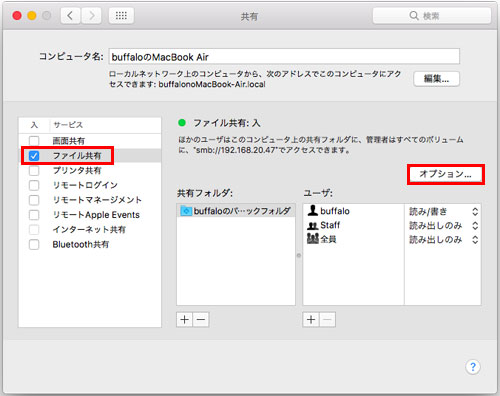Enable リモートログイン checkbox
Image resolution: width=500 pixels, height=396 pixels.
coord(34,185)
